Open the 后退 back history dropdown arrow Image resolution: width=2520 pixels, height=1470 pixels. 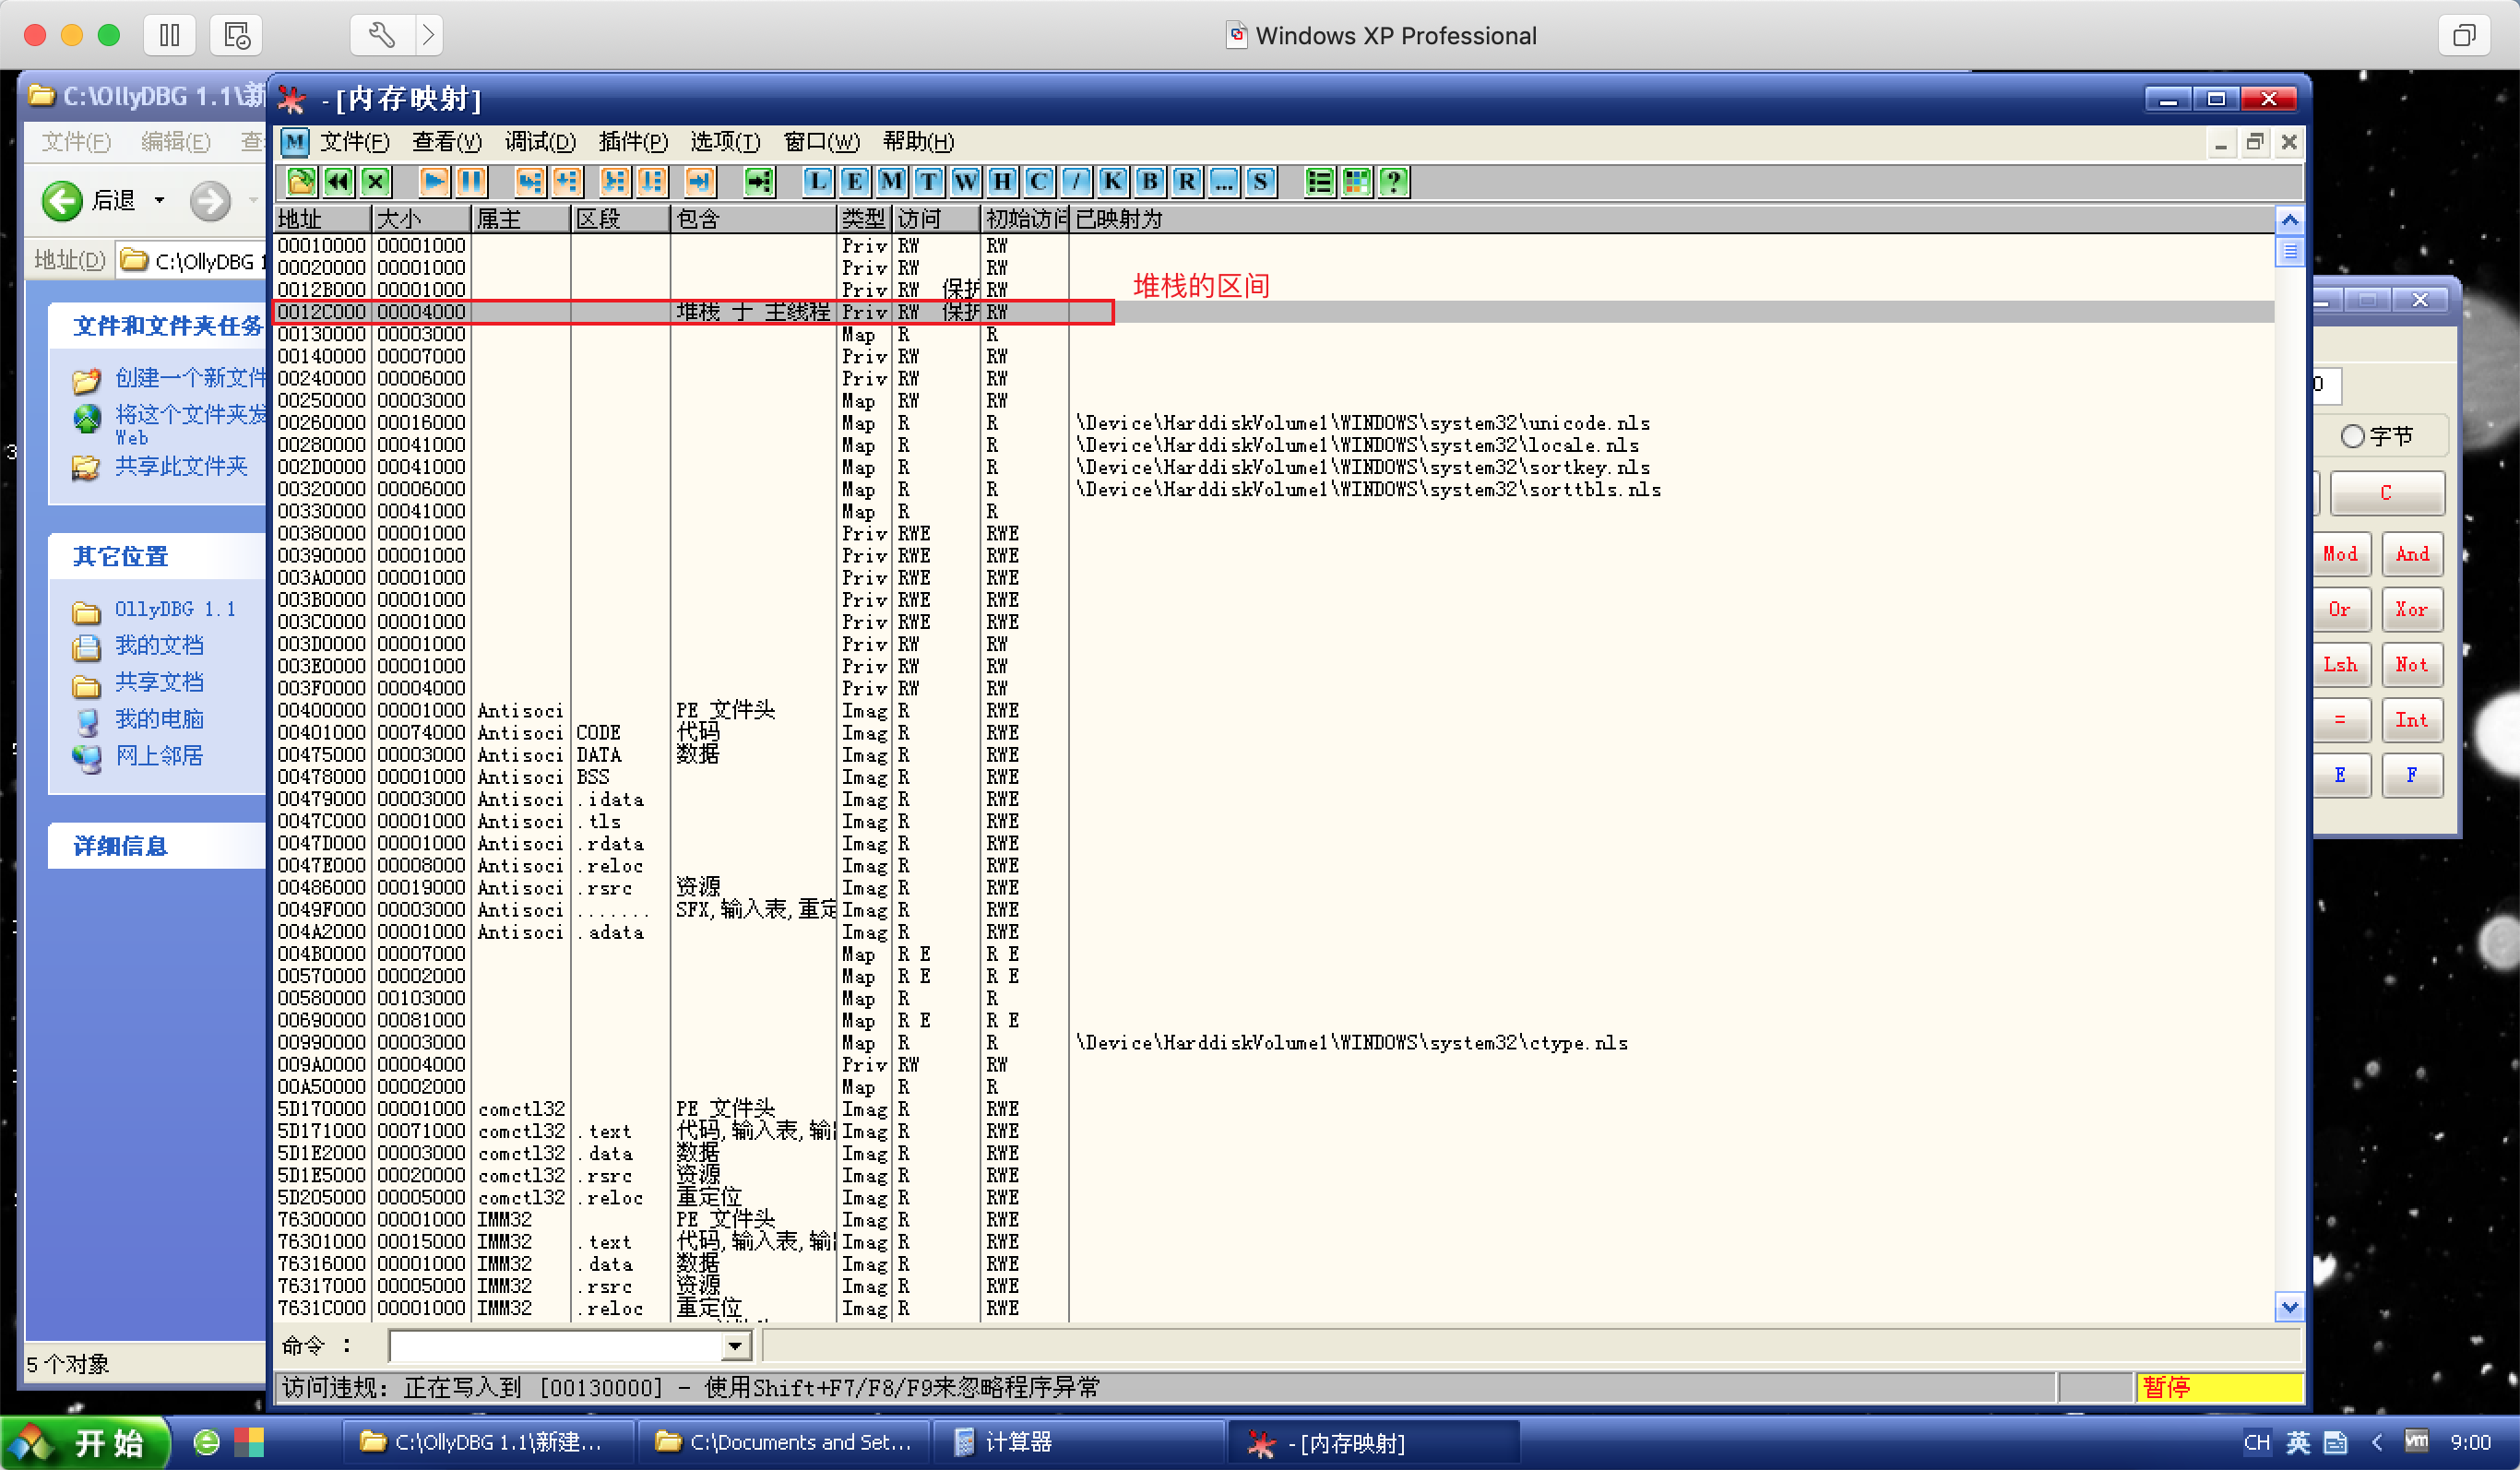(159, 201)
